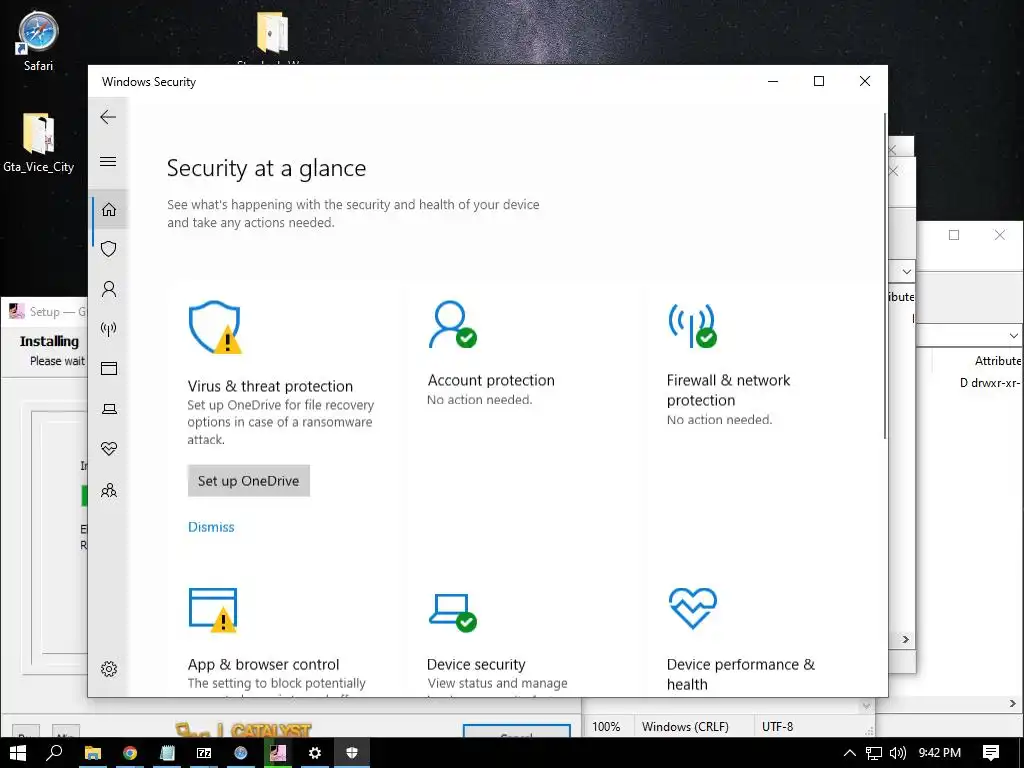The width and height of the screenshot is (1024, 768).
Task: Maximize the background window on the right
Action: pos(954,234)
